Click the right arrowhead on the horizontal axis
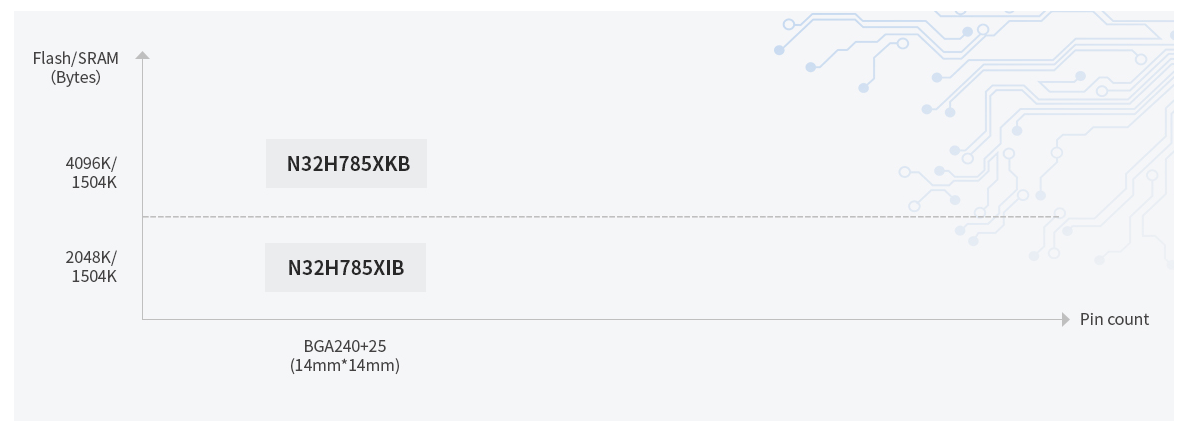Viewport: 1187px width, 429px height. [1065, 319]
